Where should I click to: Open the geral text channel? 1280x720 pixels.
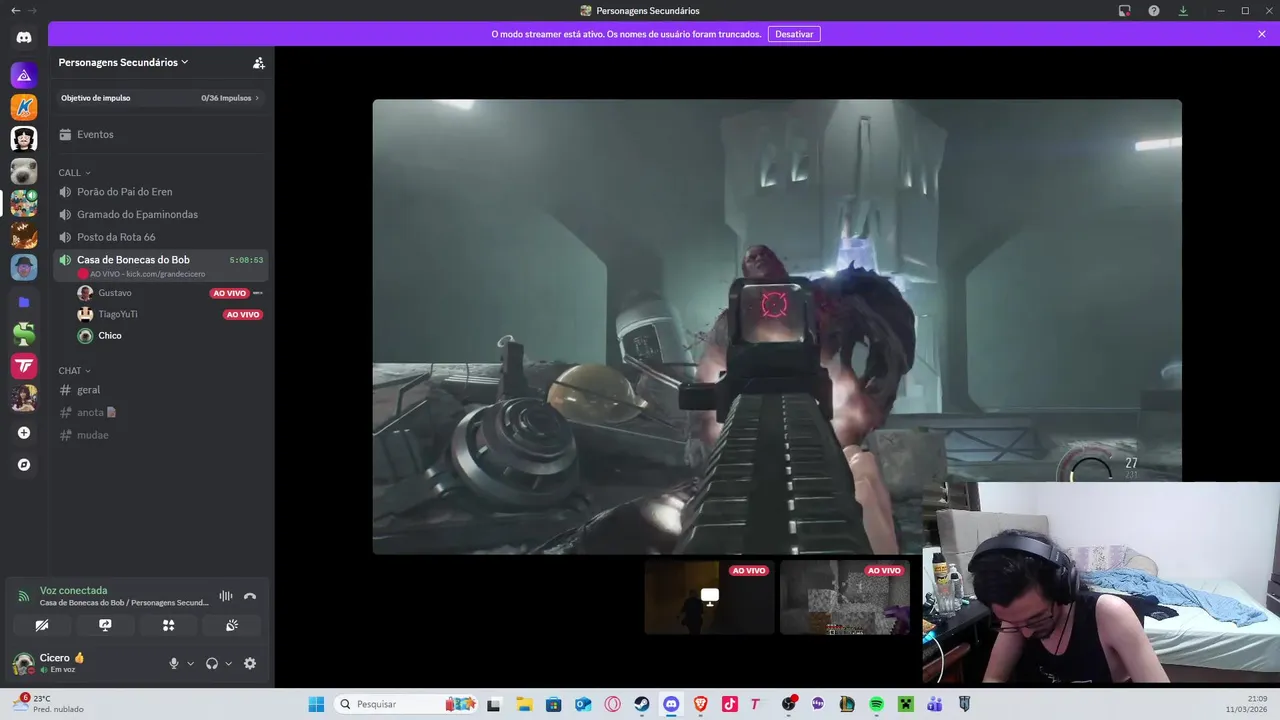tap(160, 390)
